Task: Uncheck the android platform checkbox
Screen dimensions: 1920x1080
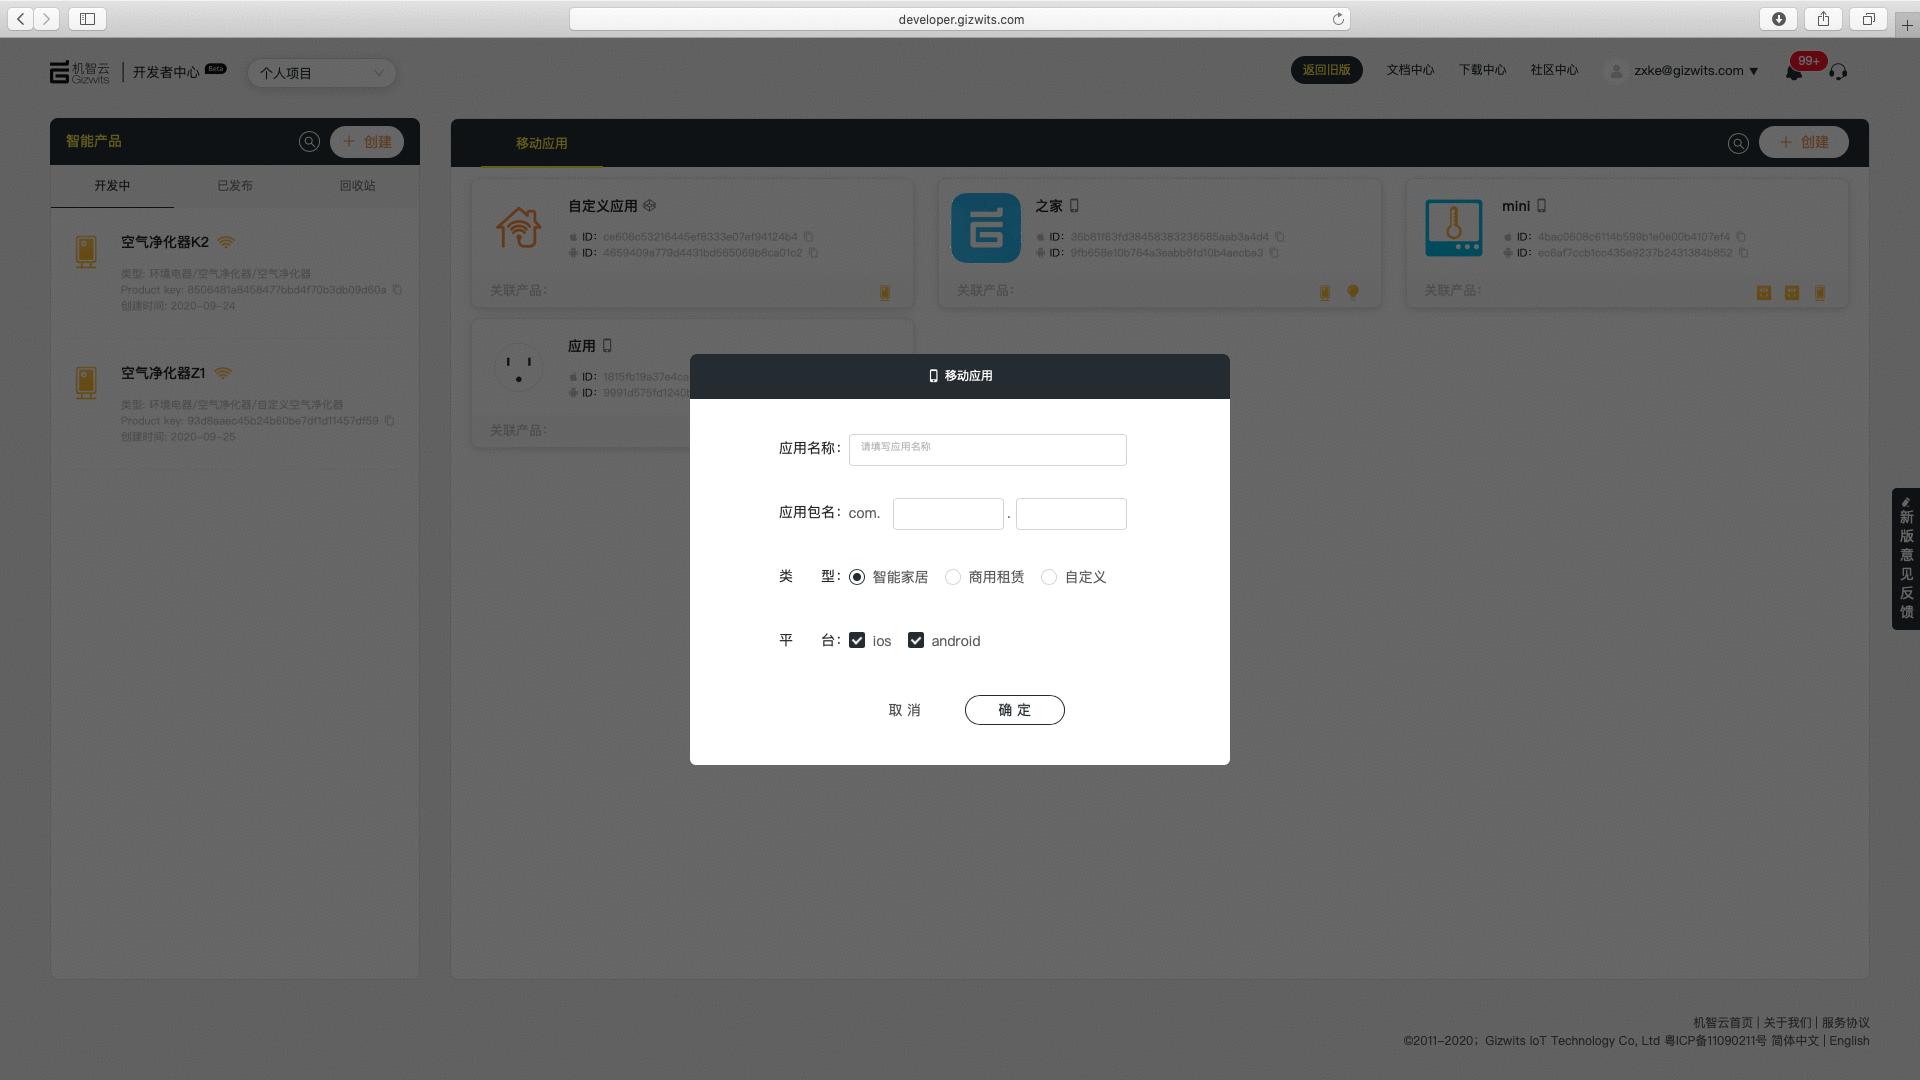Action: click(916, 640)
